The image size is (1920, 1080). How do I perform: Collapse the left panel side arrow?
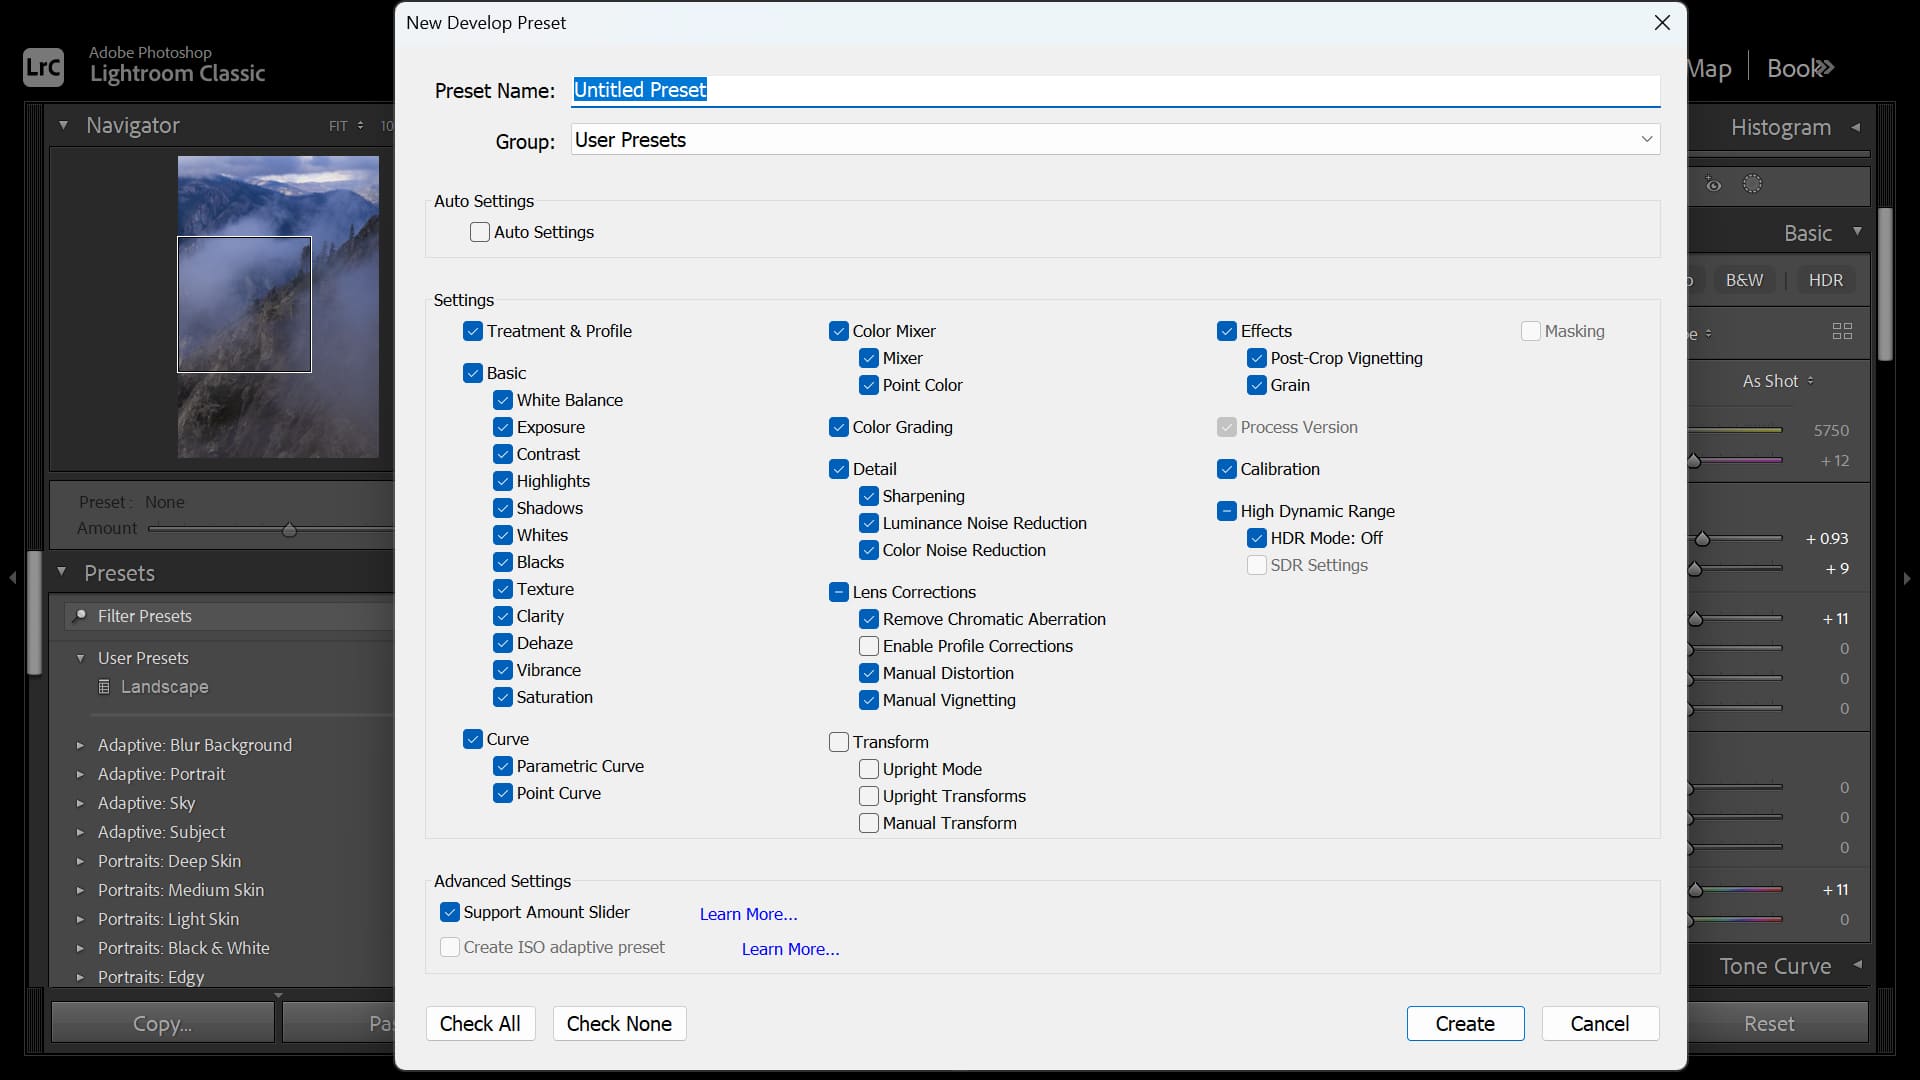click(13, 578)
